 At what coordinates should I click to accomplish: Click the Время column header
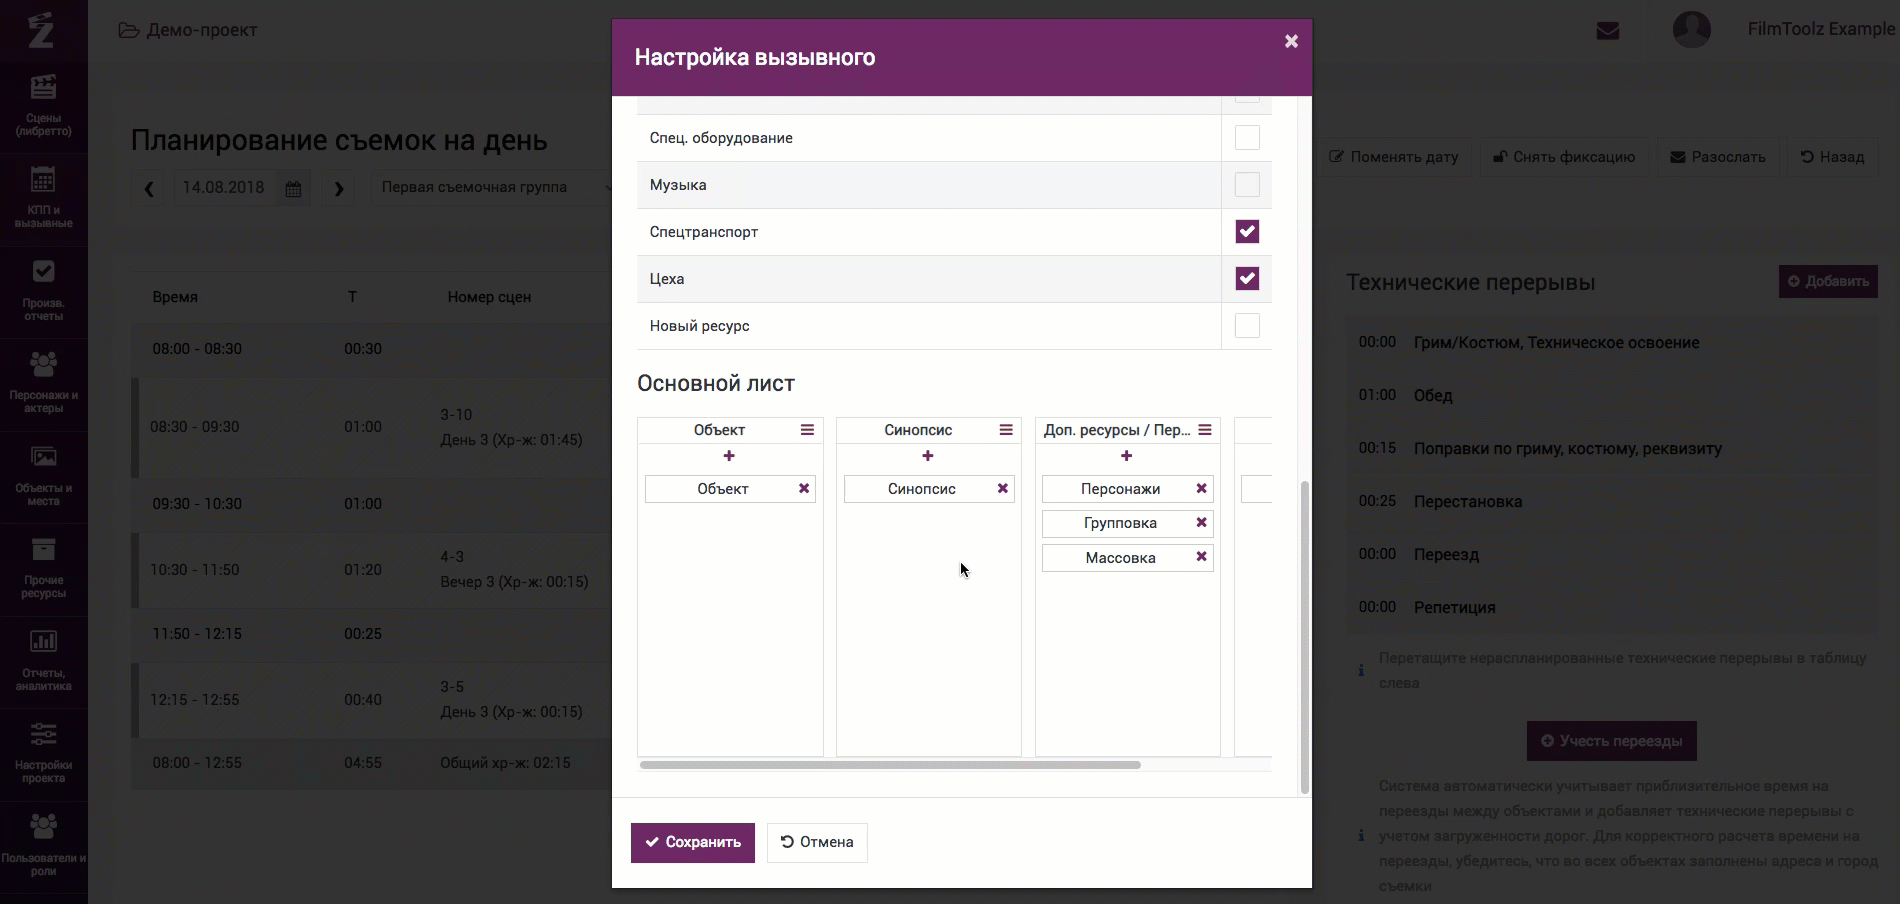tap(175, 297)
